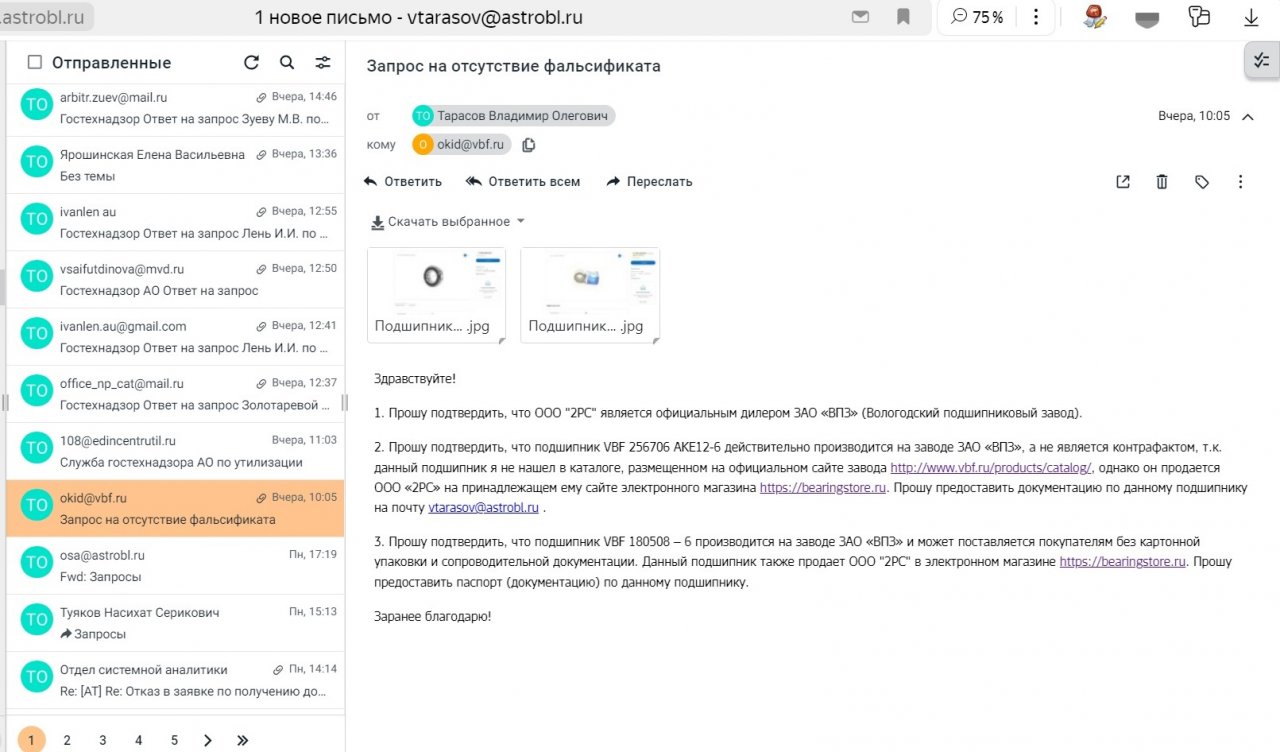
Task: Open search in the mail folder
Action: pos(287,63)
